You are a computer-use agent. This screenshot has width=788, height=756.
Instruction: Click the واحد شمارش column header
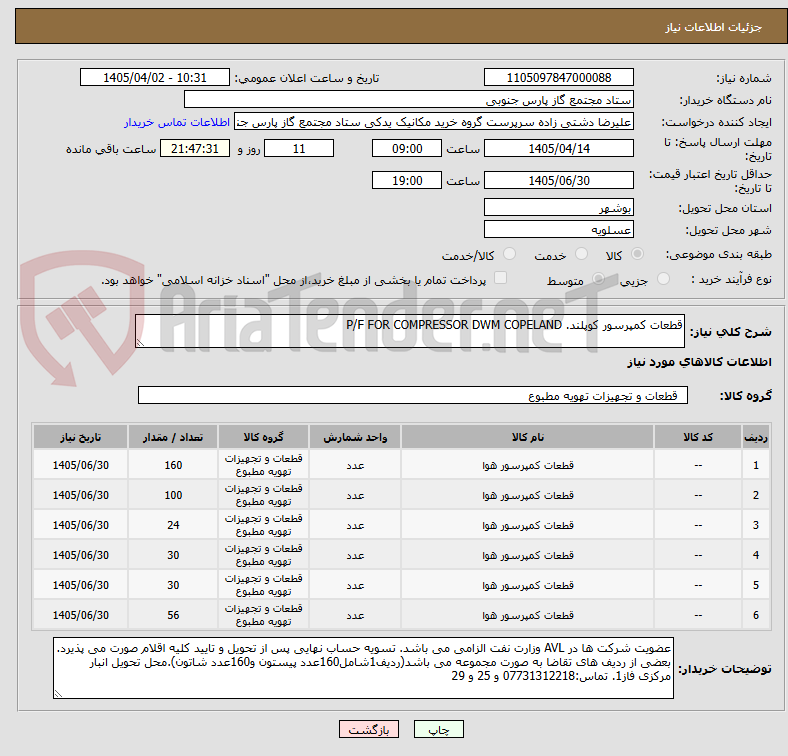(355, 437)
